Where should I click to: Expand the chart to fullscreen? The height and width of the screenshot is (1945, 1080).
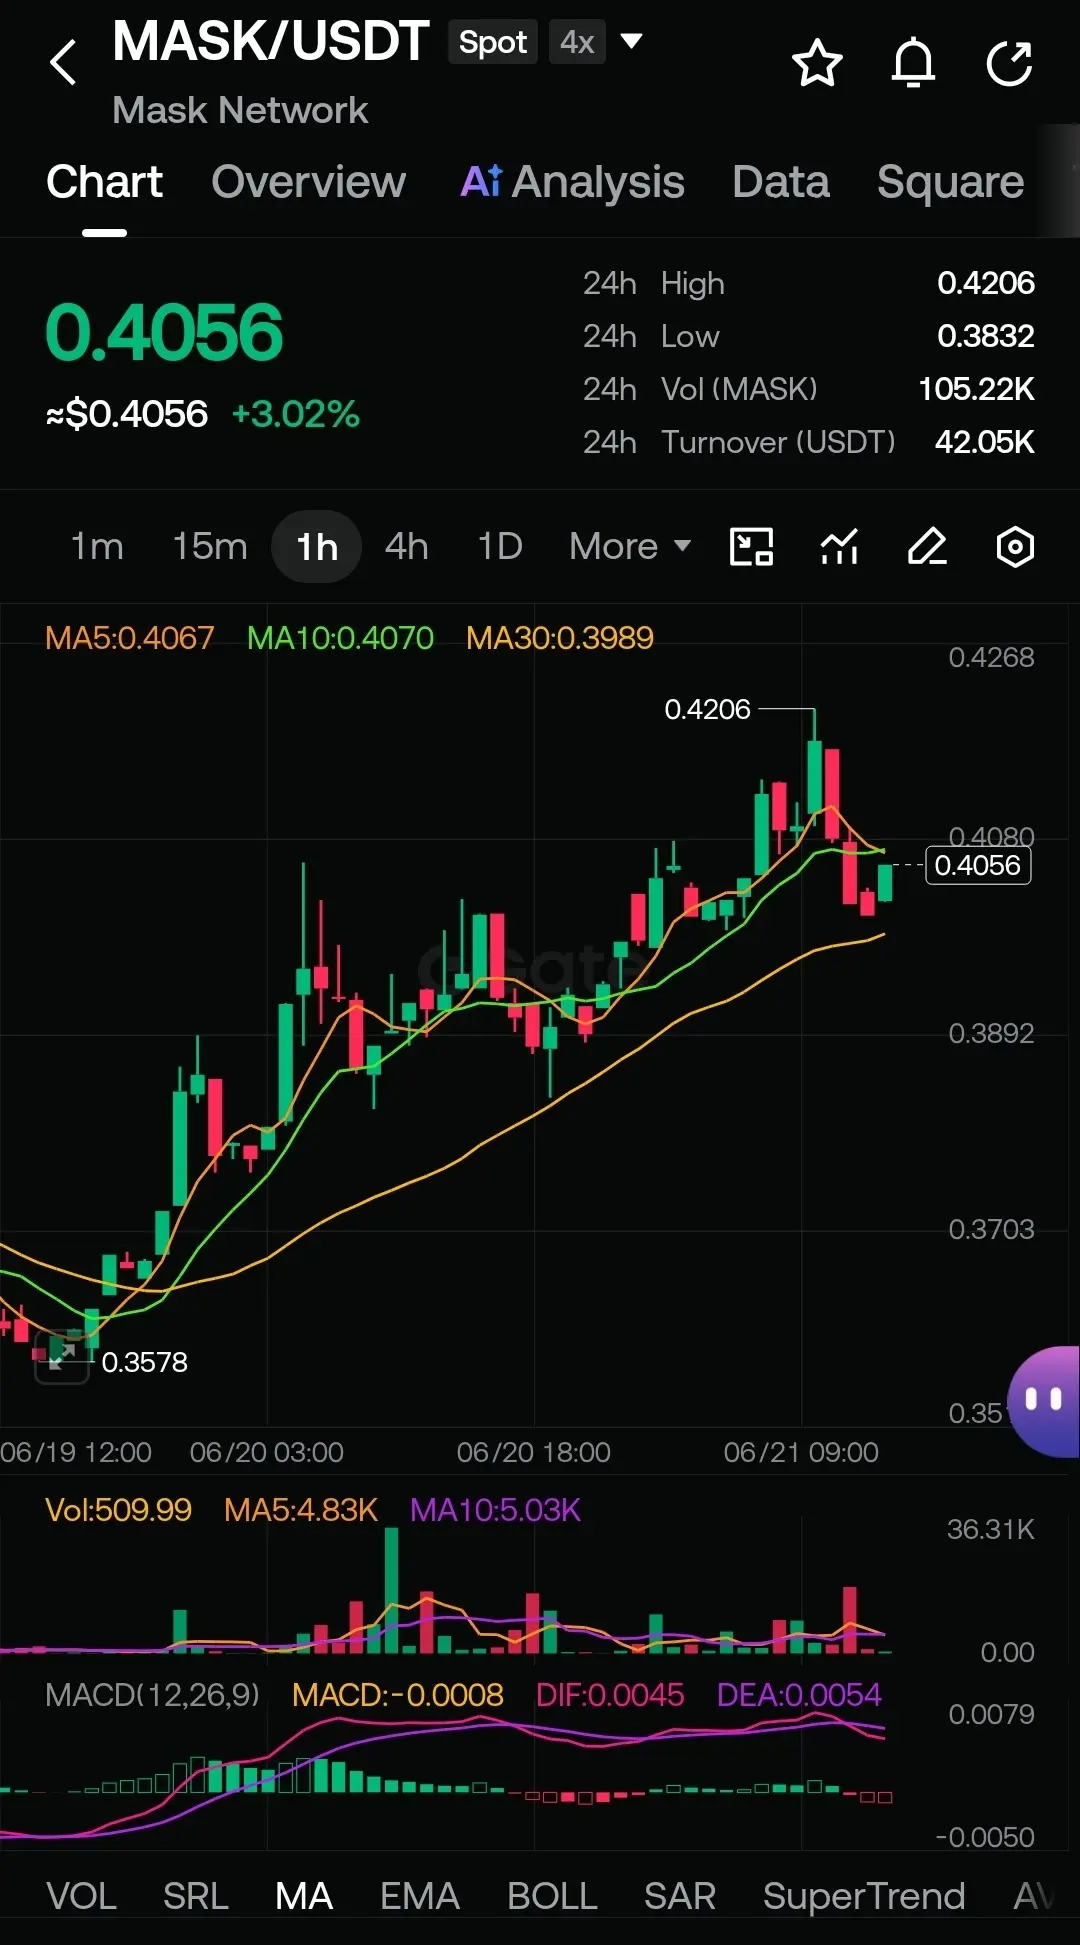tap(62, 1357)
